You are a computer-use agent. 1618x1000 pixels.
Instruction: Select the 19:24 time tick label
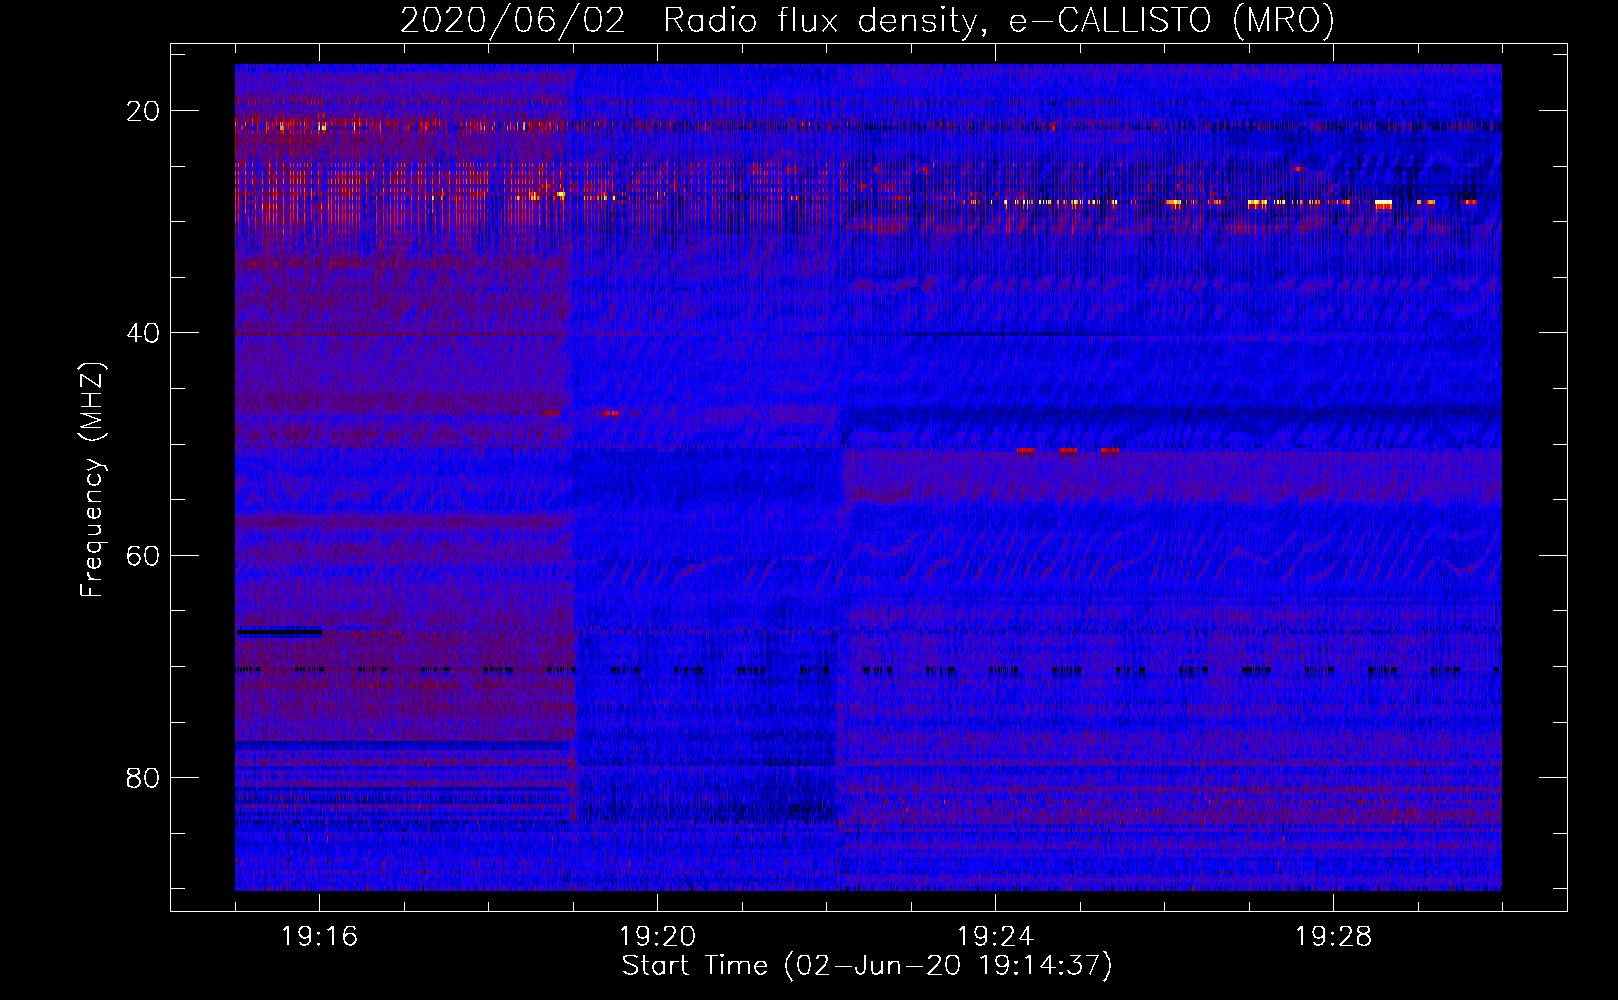pyautogui.click(x=995, y=937)
